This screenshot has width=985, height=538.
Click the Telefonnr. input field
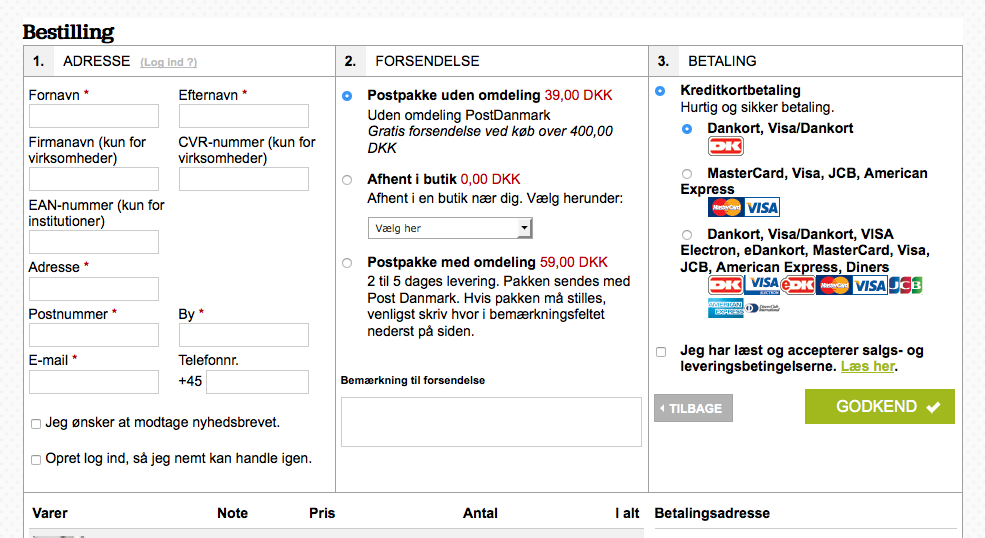pyautogui.click(x=258, y=382)
